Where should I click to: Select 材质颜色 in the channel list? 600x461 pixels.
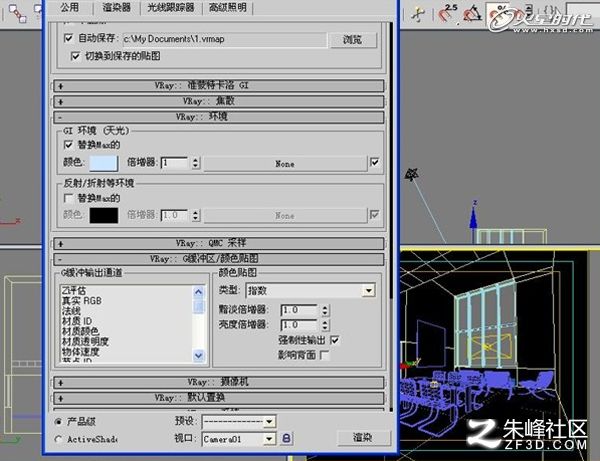click(x=80, y=331)
